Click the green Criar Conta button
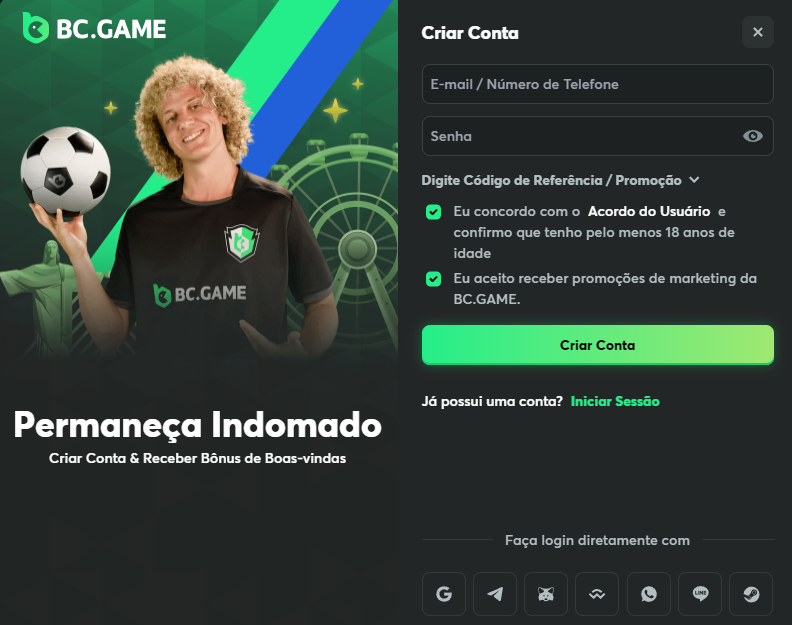 598,345
